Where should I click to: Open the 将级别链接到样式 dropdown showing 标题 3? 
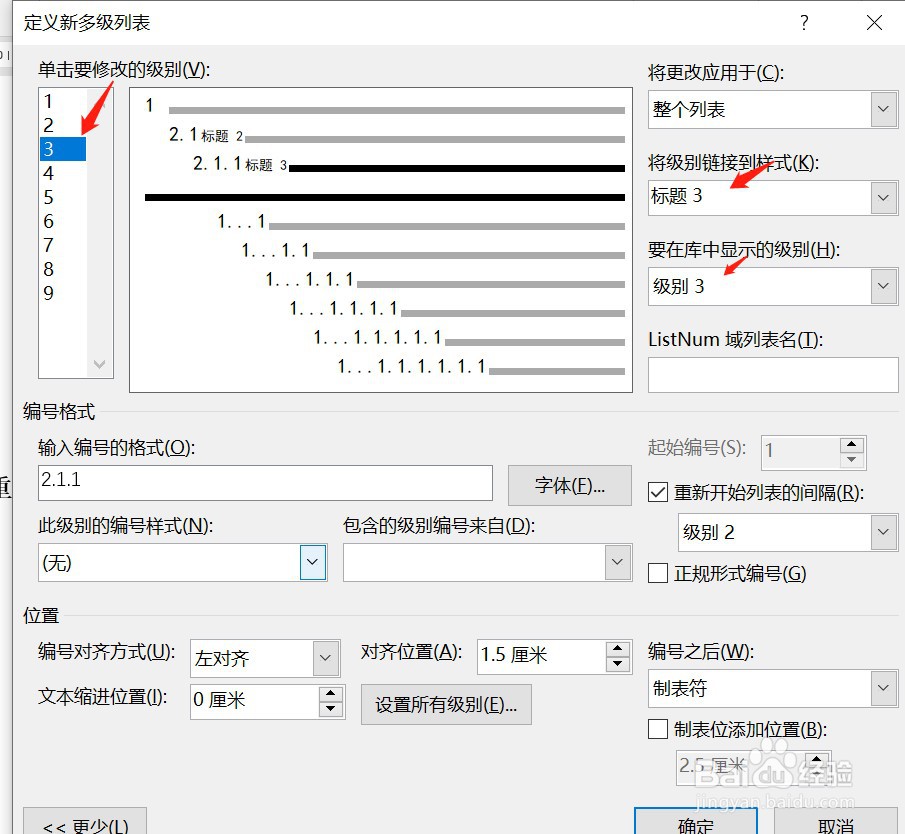point(882,197)
